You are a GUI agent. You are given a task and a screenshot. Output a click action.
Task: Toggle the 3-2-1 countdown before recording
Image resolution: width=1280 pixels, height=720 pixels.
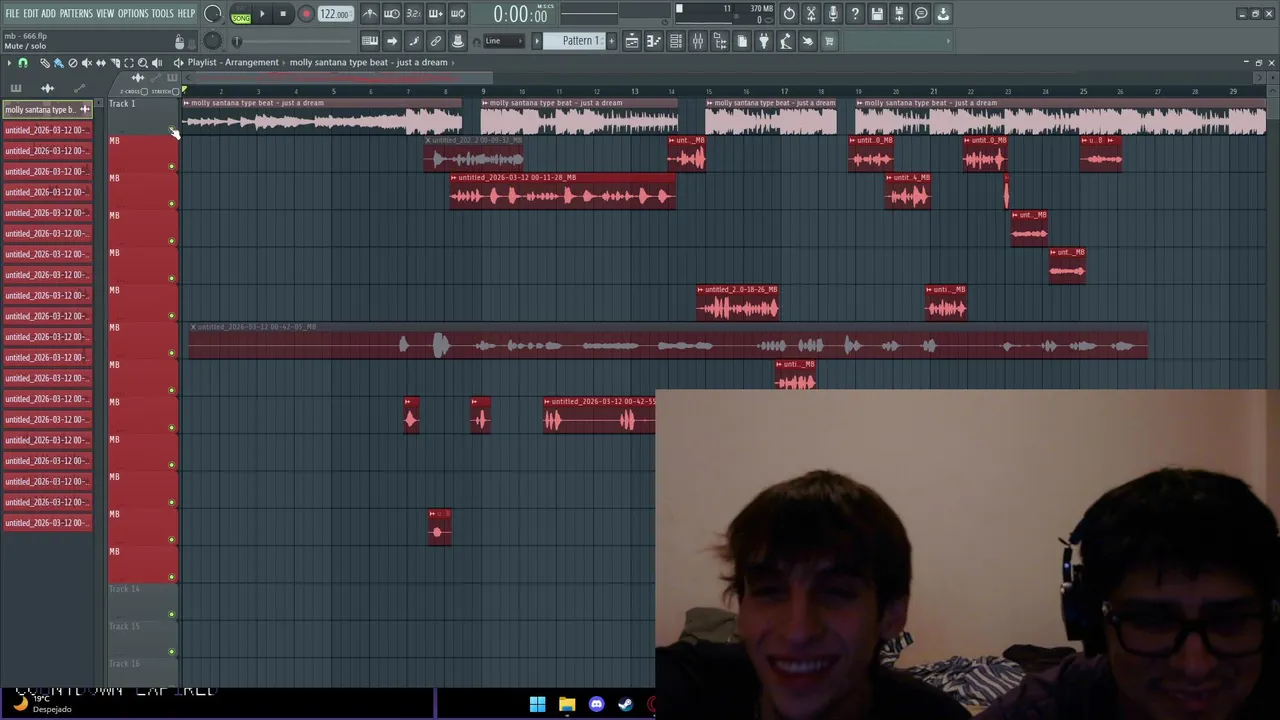(x=413, y=14)
